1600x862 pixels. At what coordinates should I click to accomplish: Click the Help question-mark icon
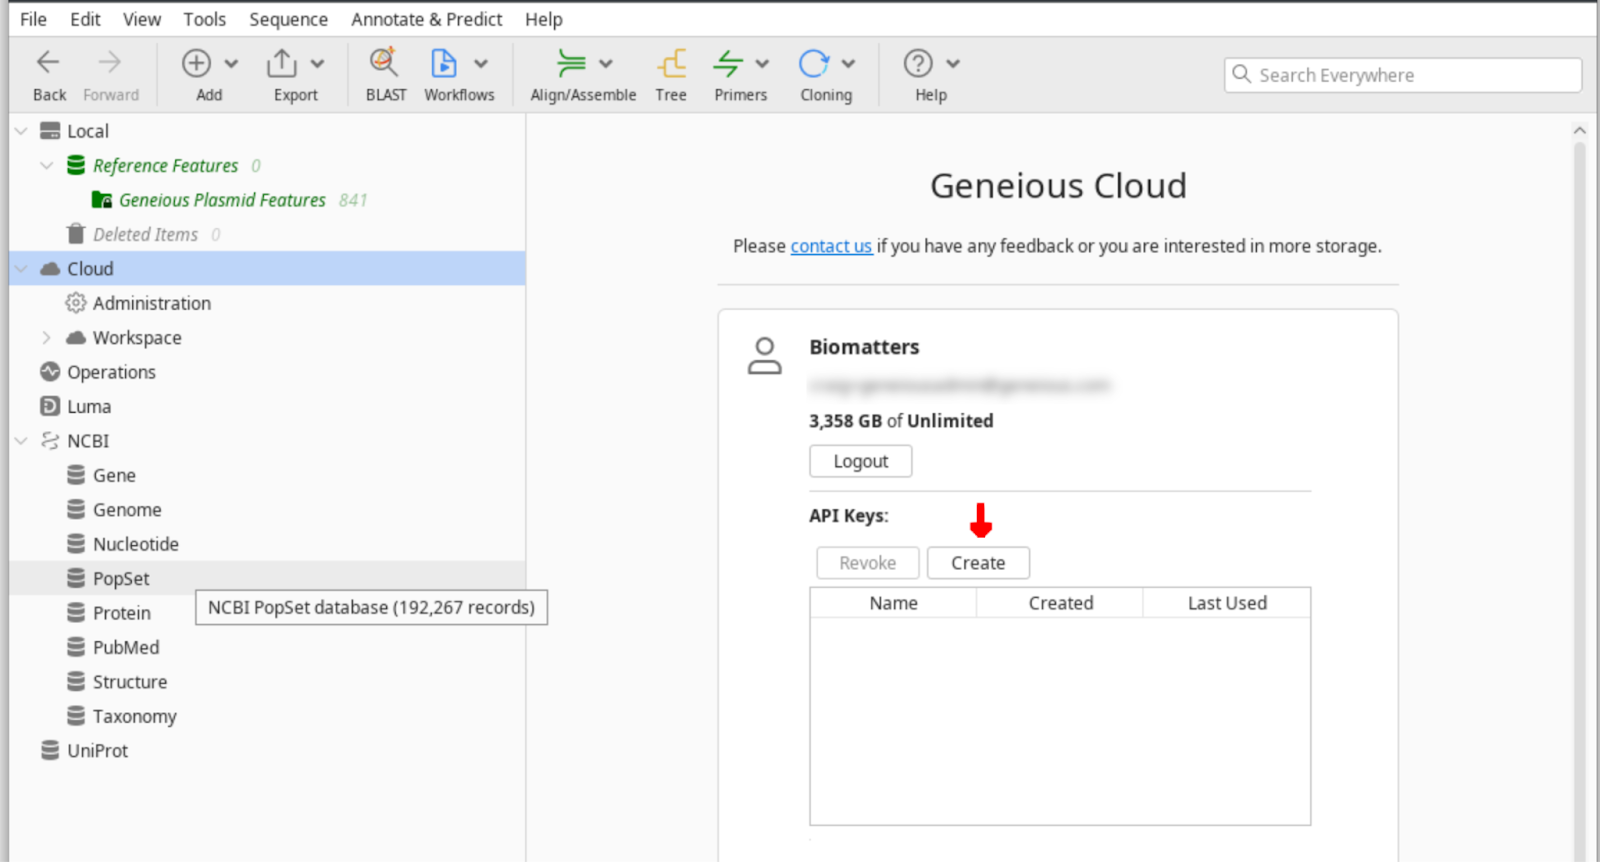pyautogui.click(x=918, y=63)
